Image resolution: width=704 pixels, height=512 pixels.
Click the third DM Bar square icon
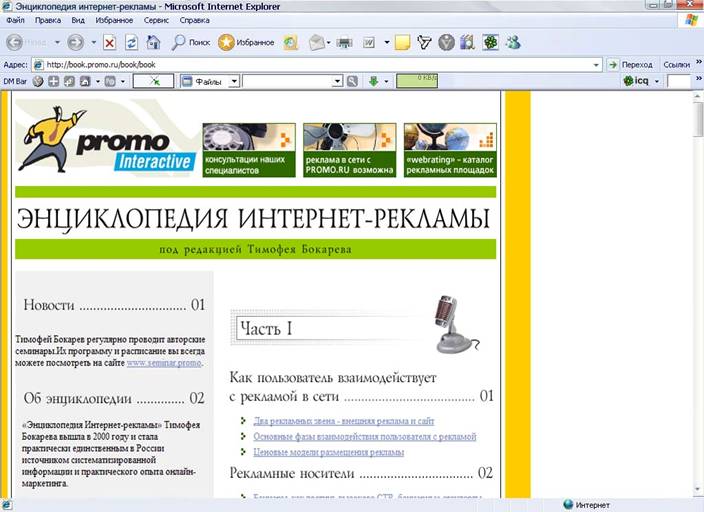(x=69, y=81)
